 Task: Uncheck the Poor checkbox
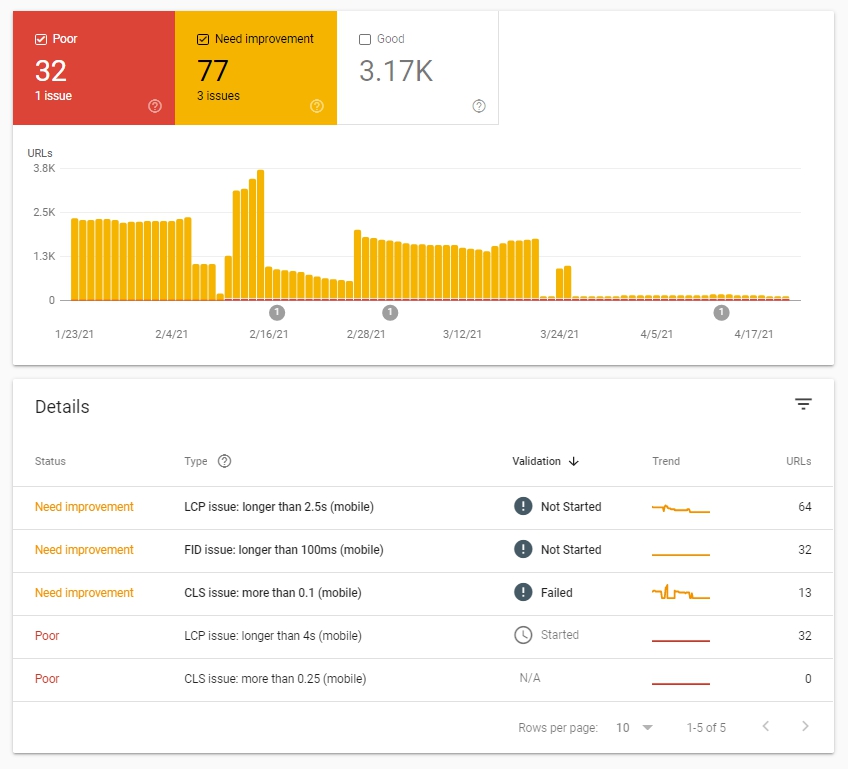click(41, 39)
